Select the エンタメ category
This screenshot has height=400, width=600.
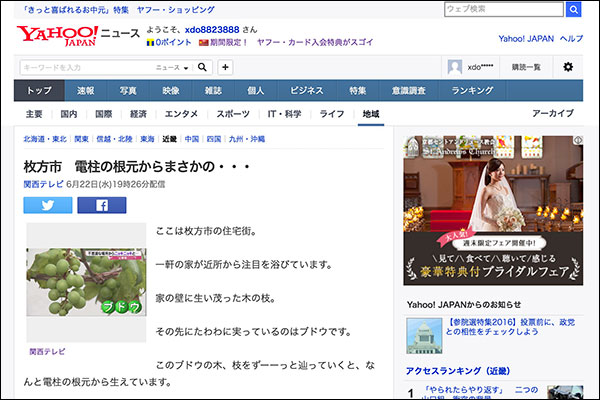coord(181,114)
